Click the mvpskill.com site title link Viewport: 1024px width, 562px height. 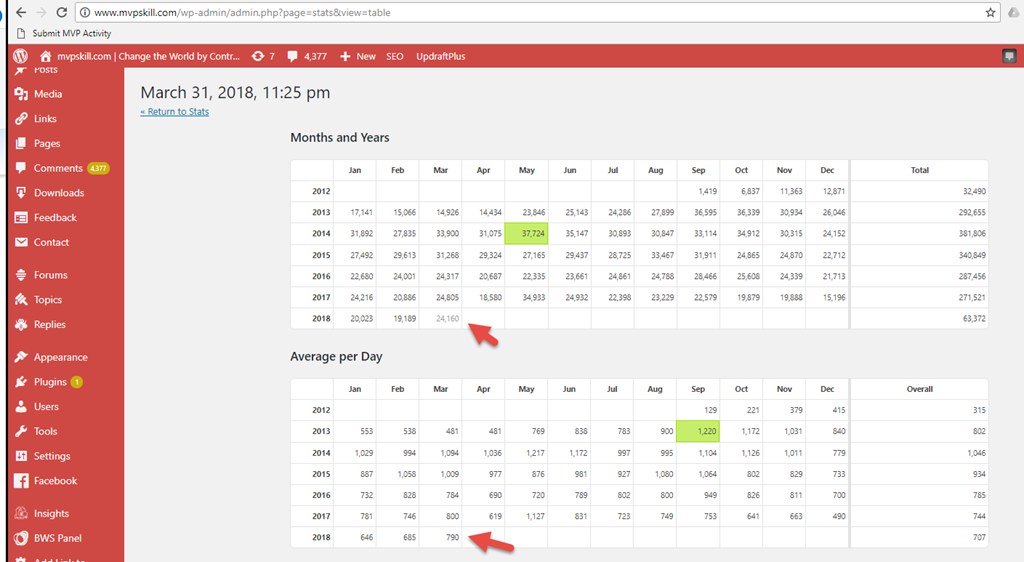[x=148, y=56]
